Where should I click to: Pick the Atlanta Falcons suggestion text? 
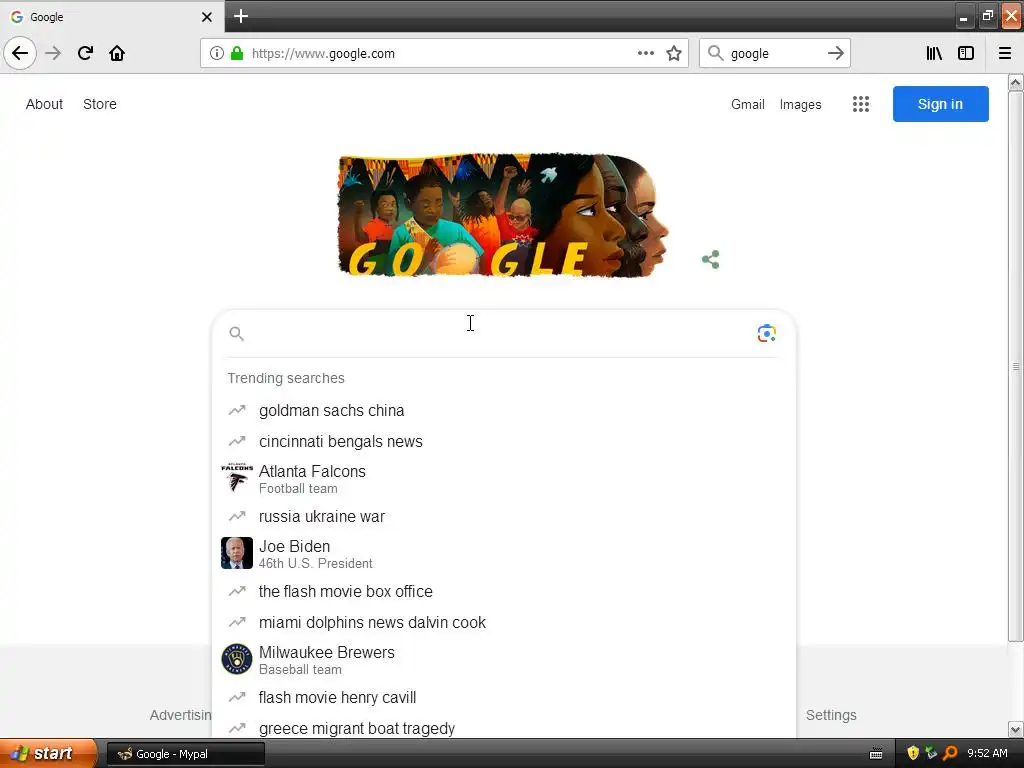point(312,471)
